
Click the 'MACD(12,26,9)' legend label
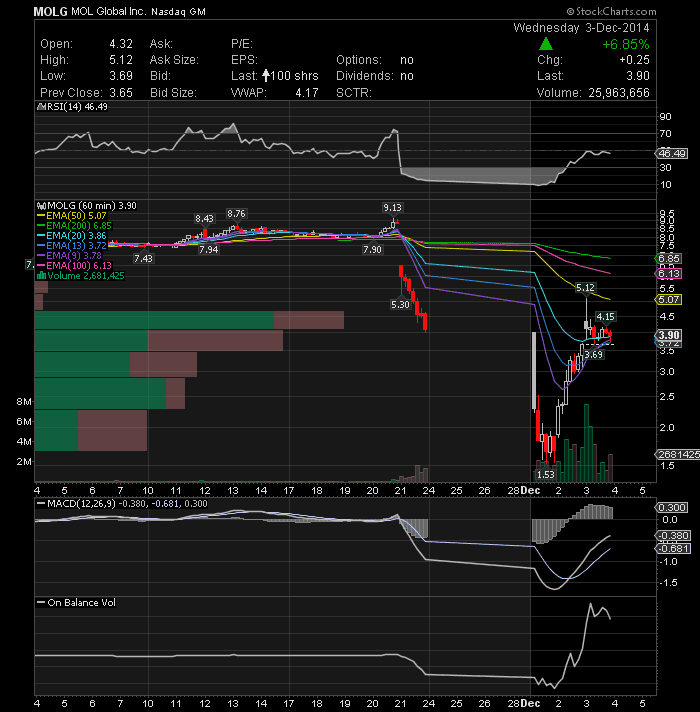81,504
